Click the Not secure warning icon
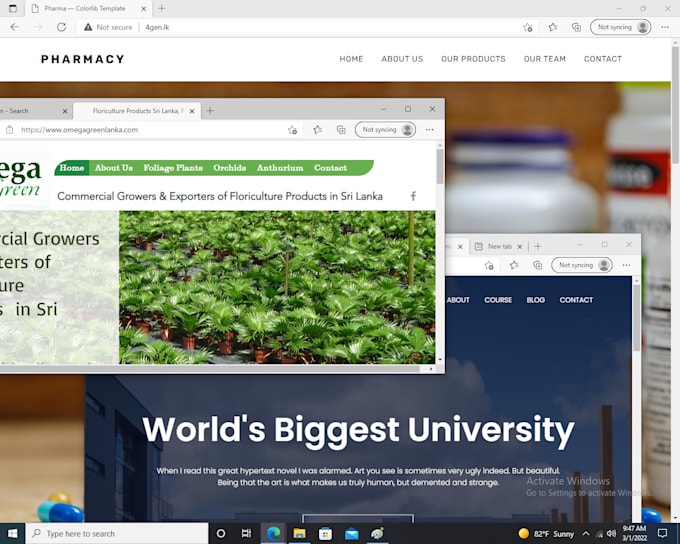This screenshot has height=544, width=680. 88,27
